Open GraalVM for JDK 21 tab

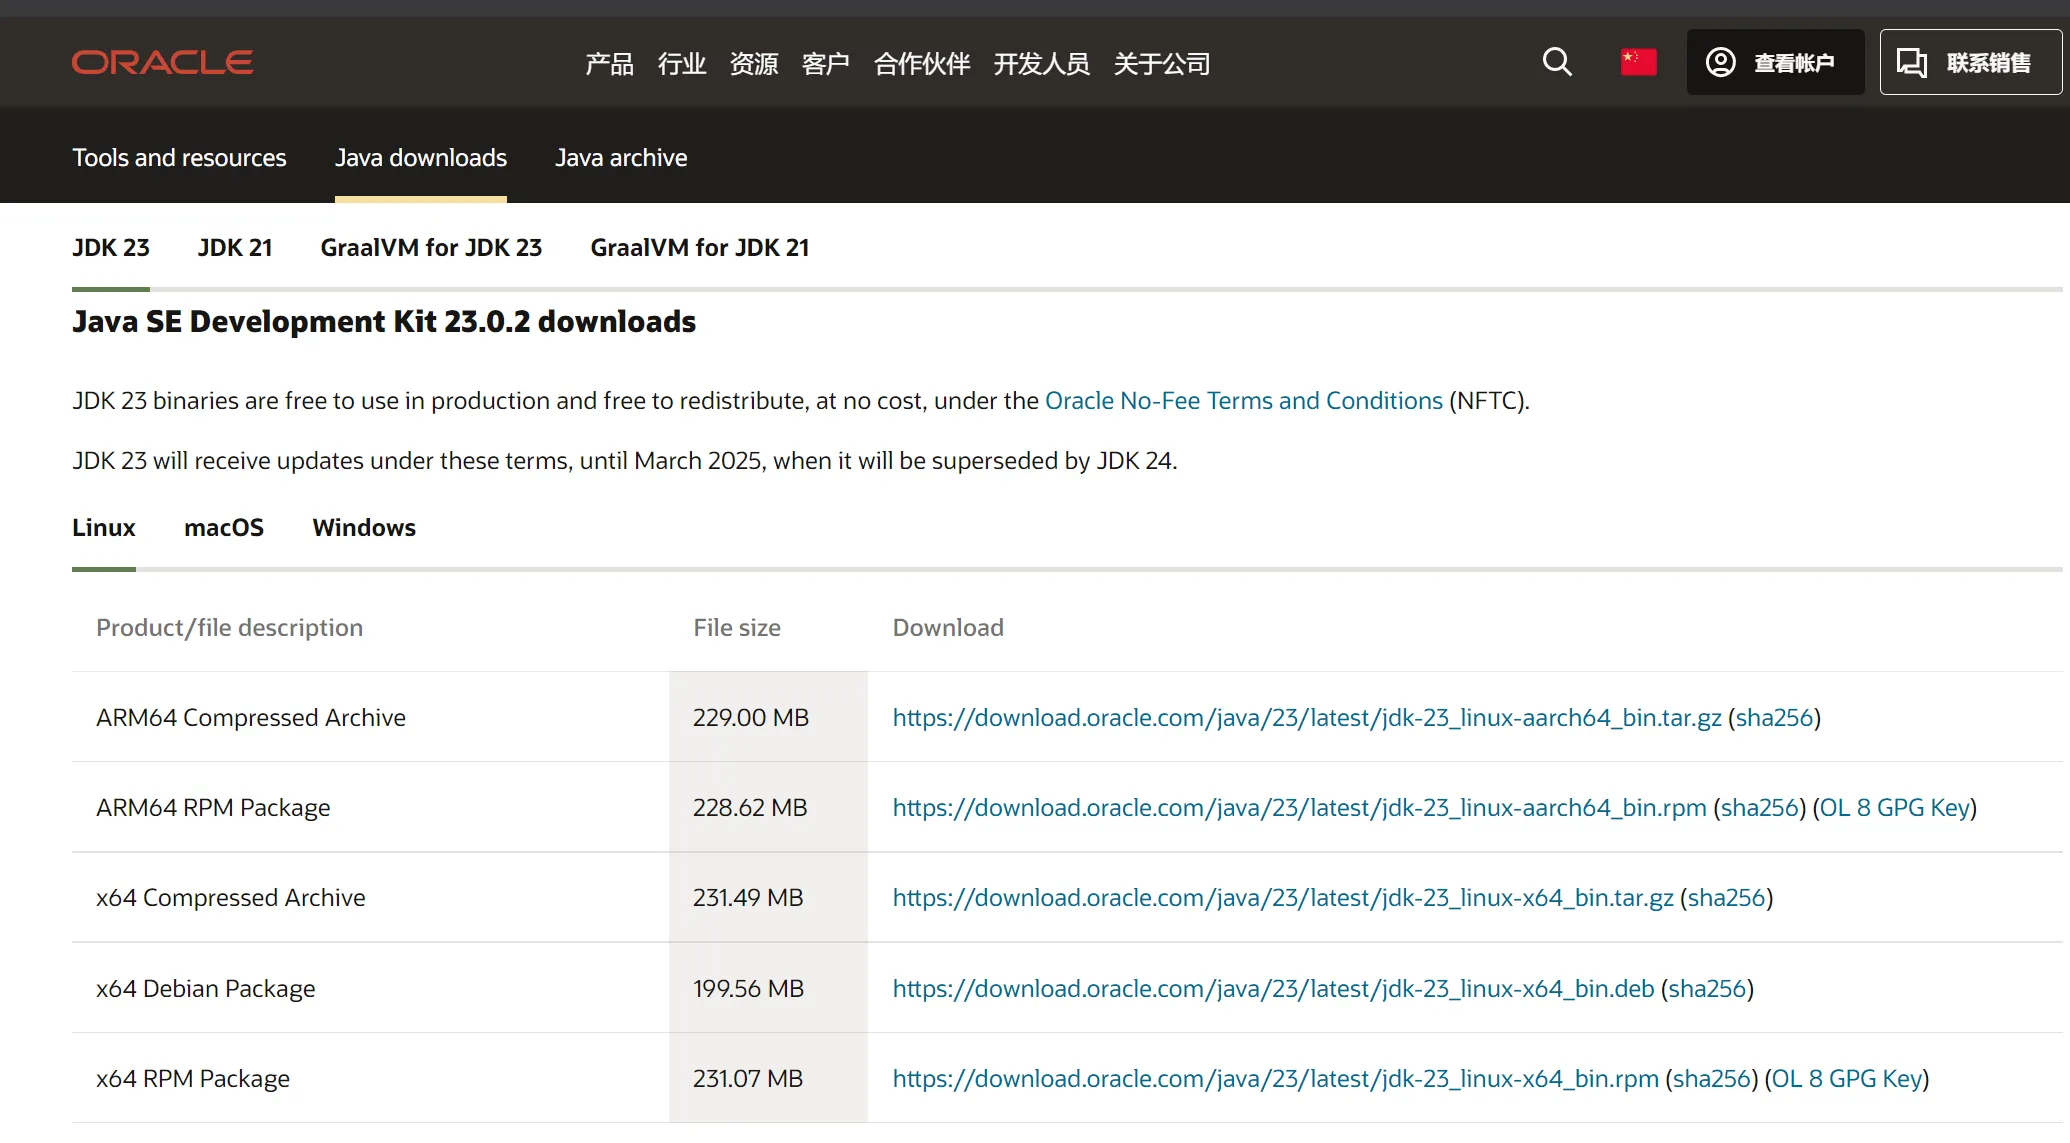pos(700,248)
